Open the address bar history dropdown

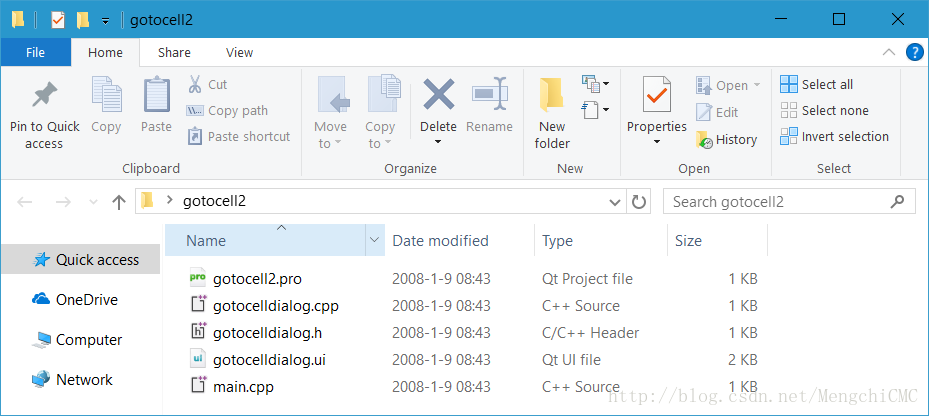[616, 201]
